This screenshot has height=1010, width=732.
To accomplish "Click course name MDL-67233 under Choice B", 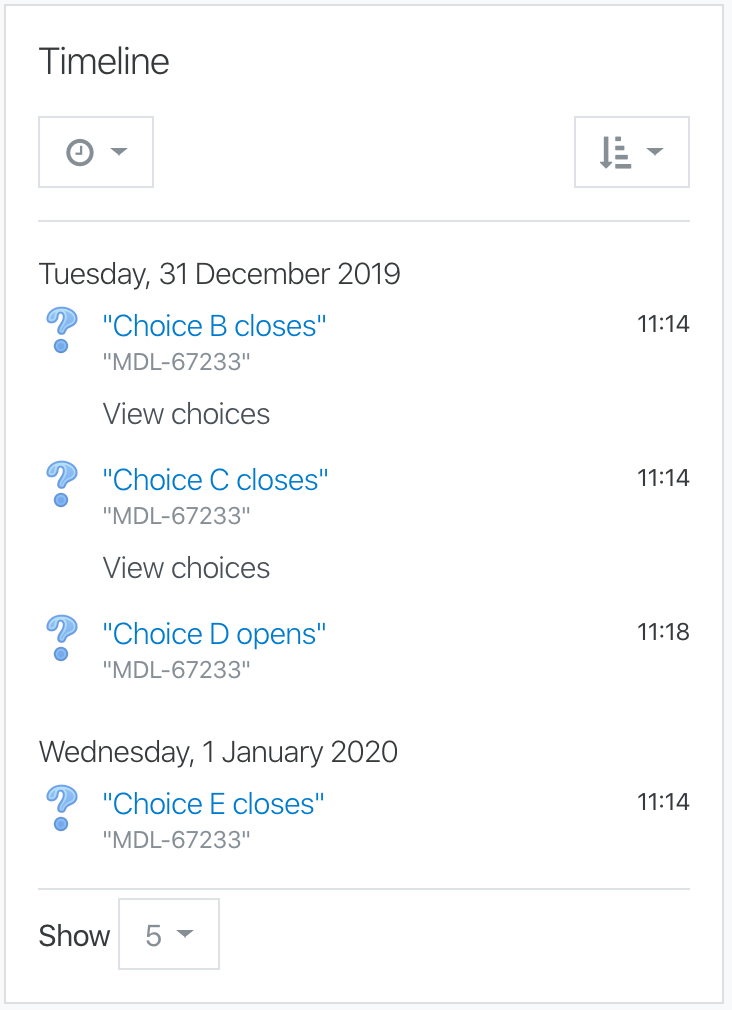I will [x=177, y=362].
